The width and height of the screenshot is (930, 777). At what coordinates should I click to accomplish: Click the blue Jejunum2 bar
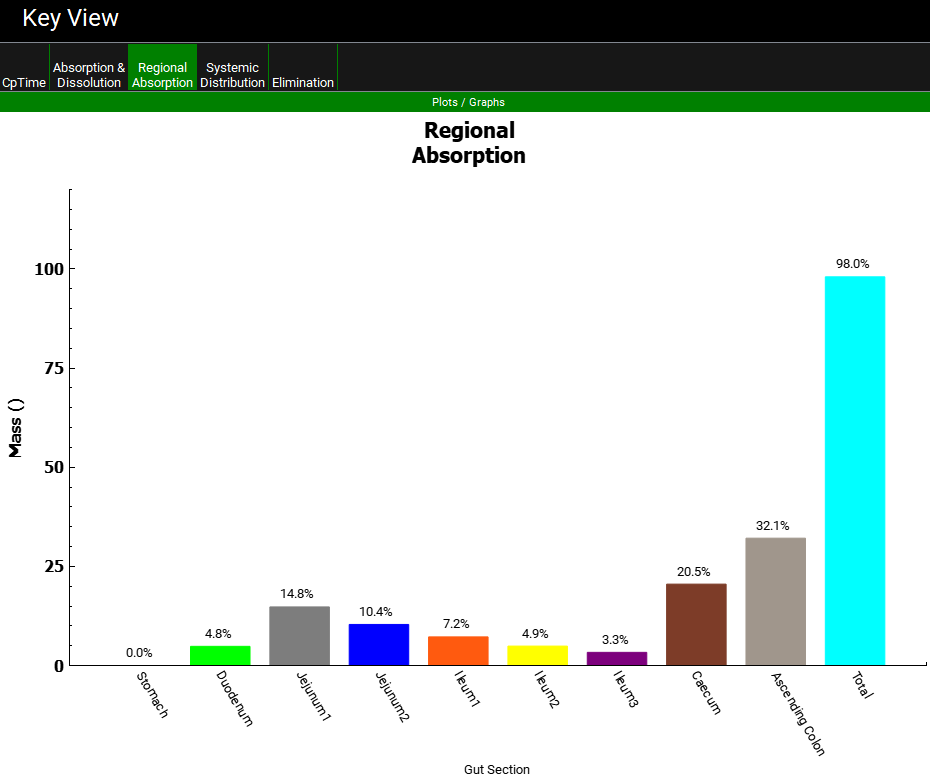379,644
